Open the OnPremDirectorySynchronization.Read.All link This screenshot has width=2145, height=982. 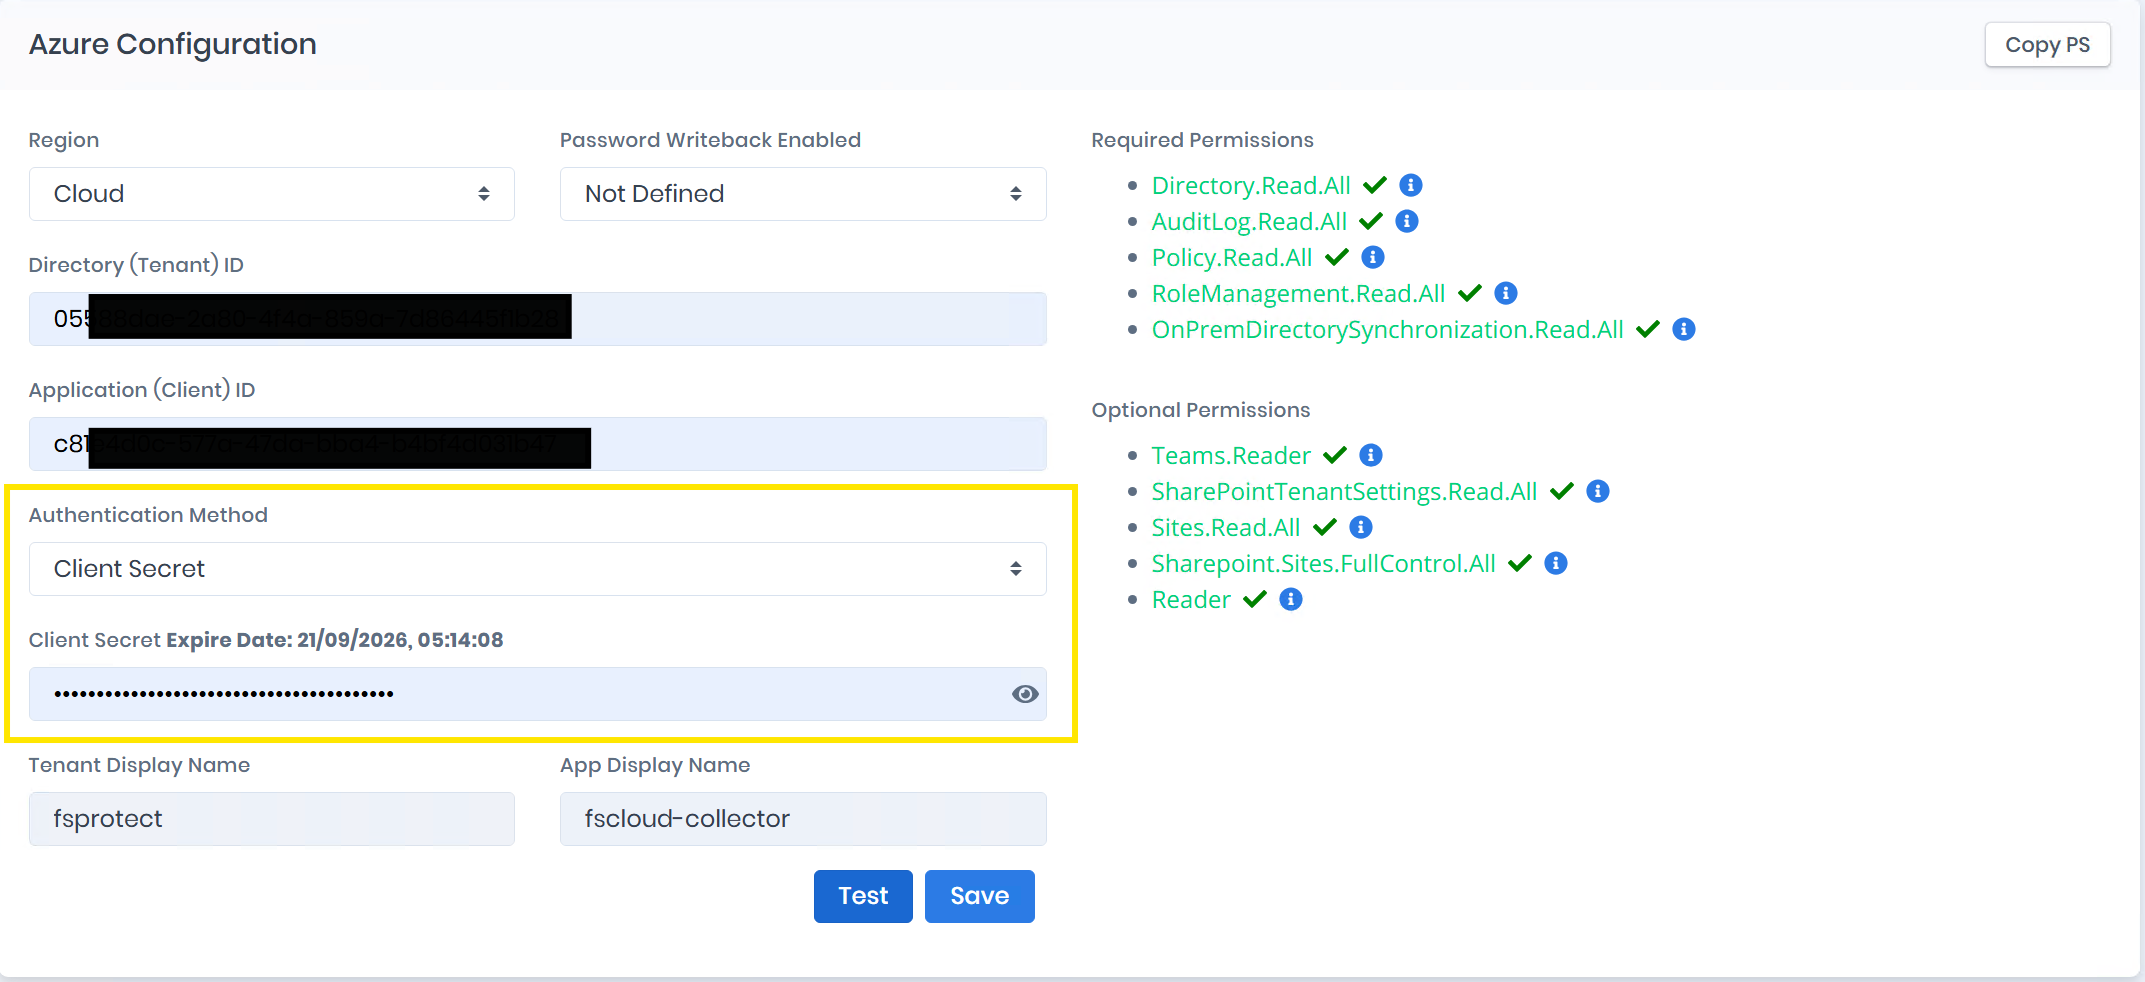(x=1387, y=329)
